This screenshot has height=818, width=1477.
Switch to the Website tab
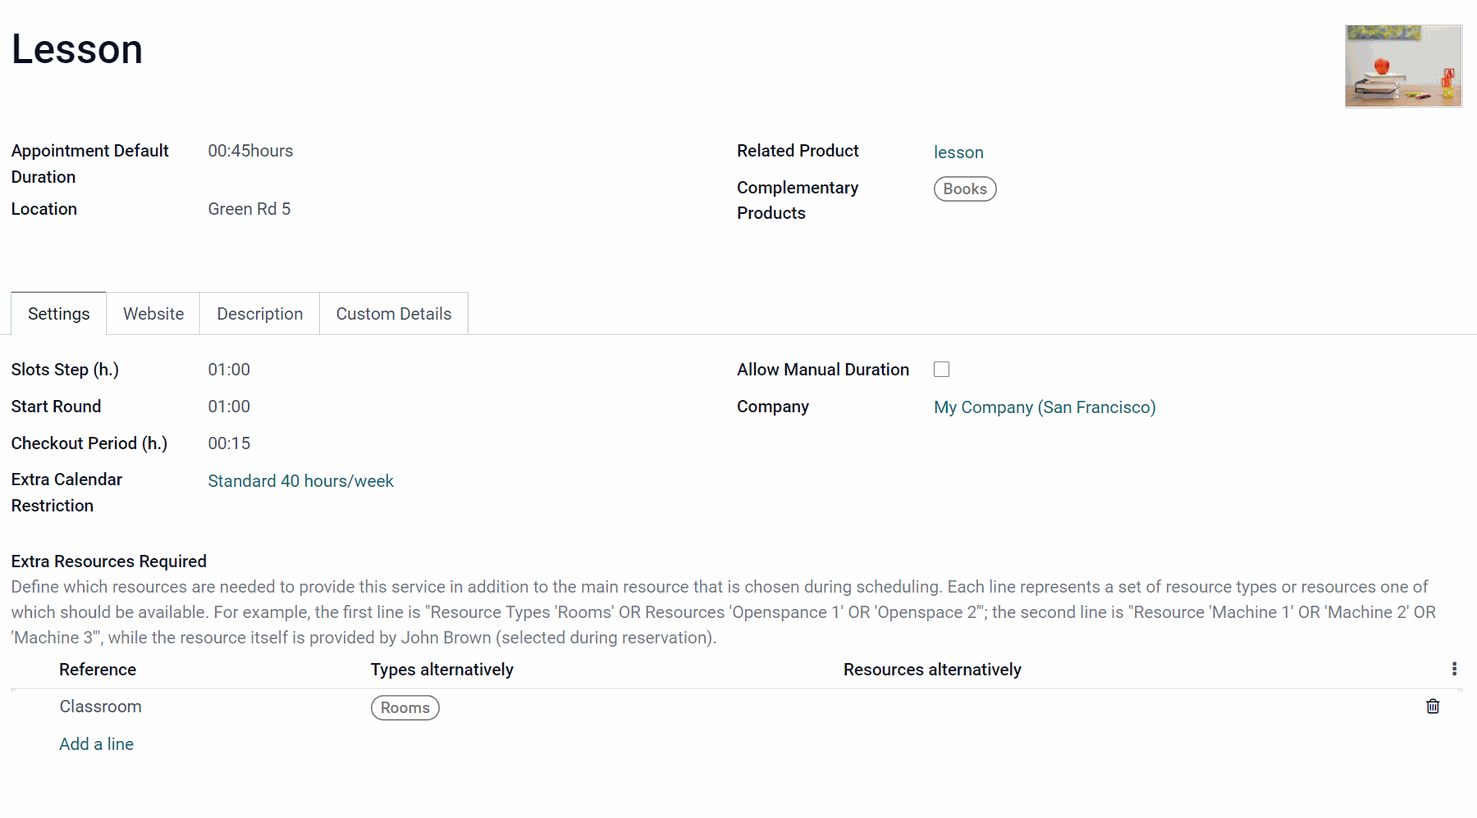point(153,314)
